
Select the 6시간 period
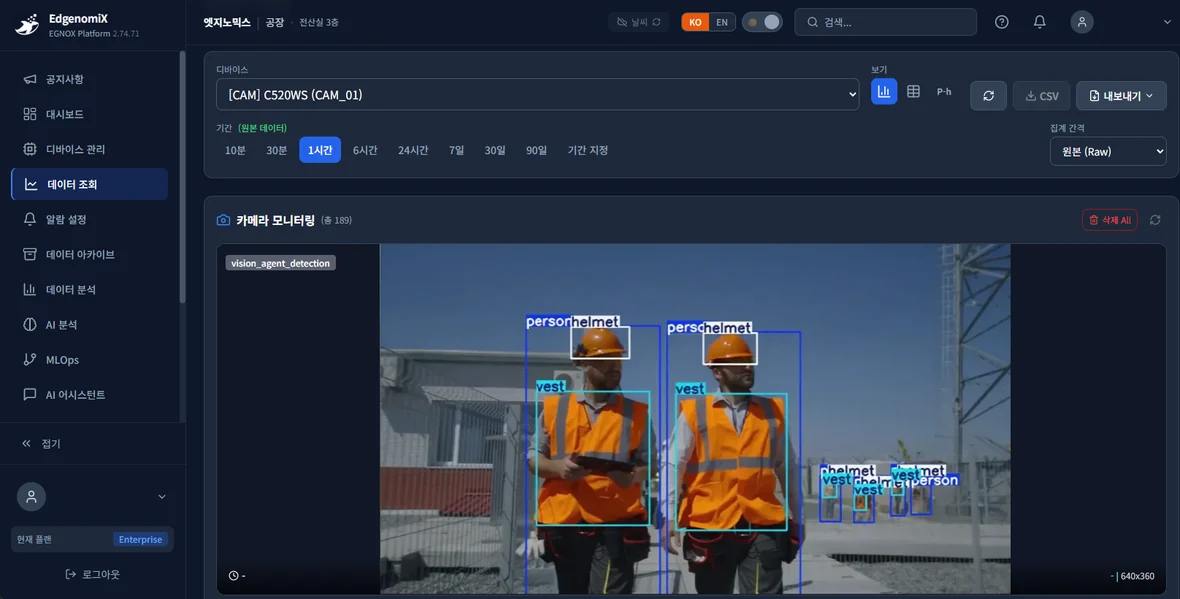(365, 151)
